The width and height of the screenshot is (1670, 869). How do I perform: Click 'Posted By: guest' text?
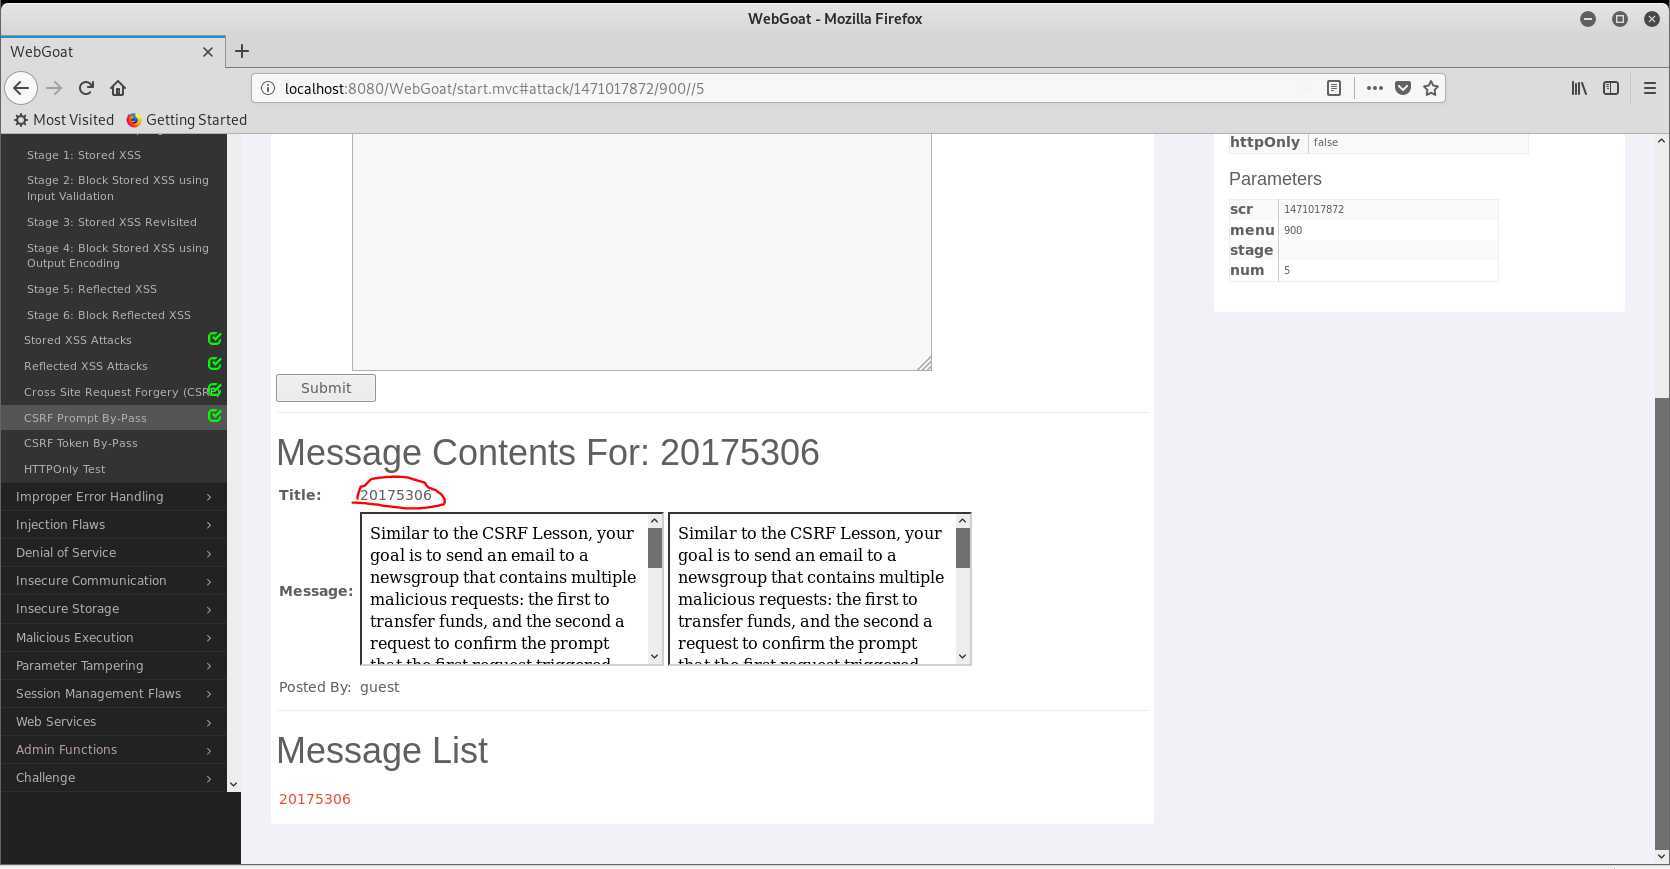[339, 687]
